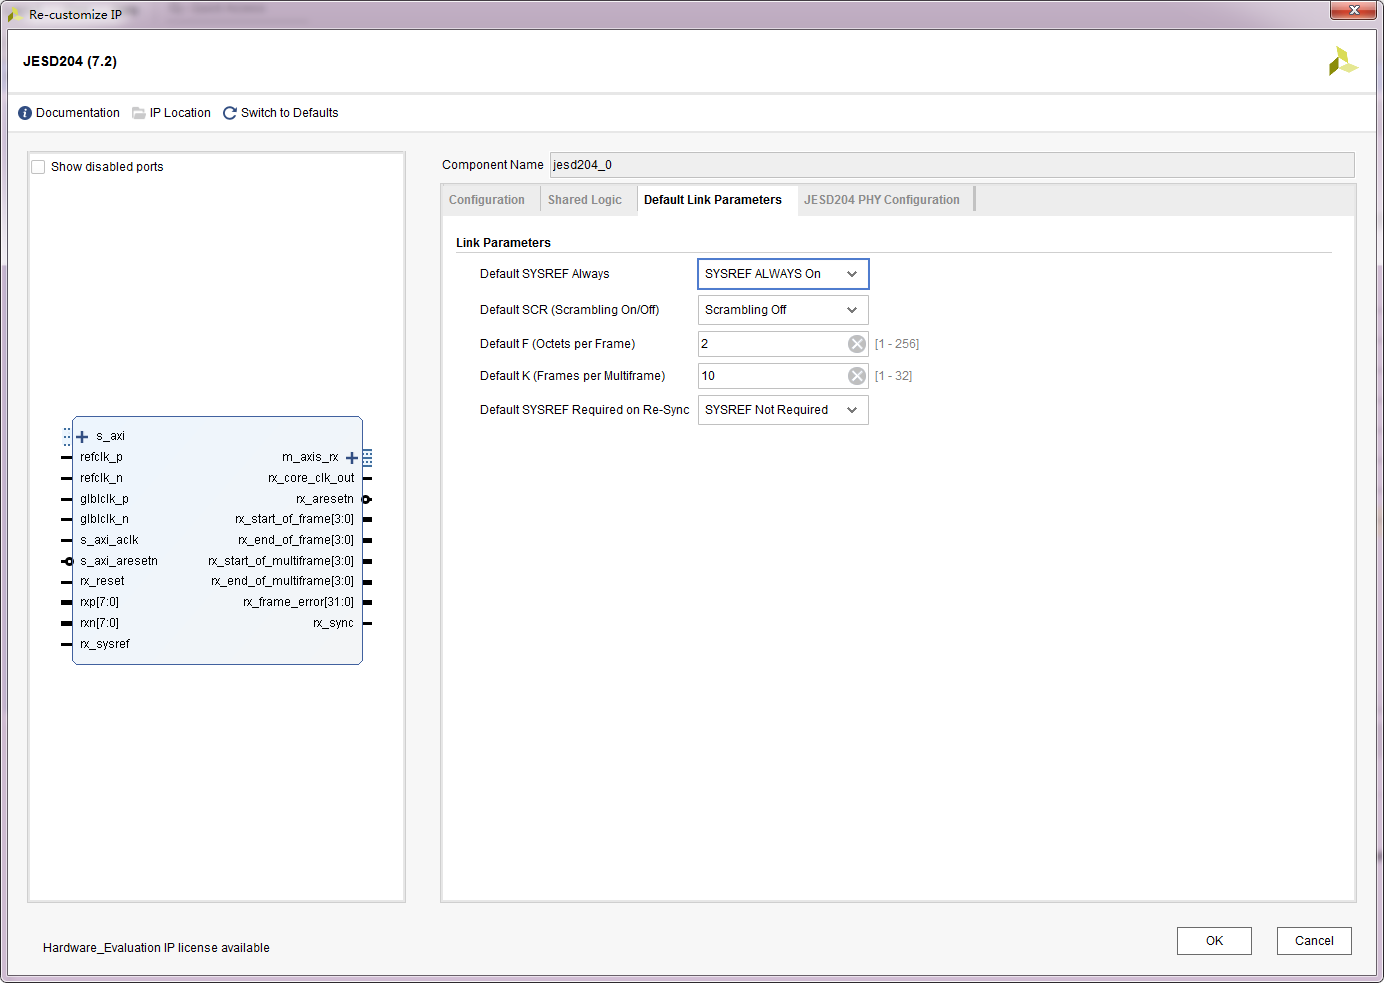
Task: Close the Re-customize IP window
Action: coord(1354,10)
